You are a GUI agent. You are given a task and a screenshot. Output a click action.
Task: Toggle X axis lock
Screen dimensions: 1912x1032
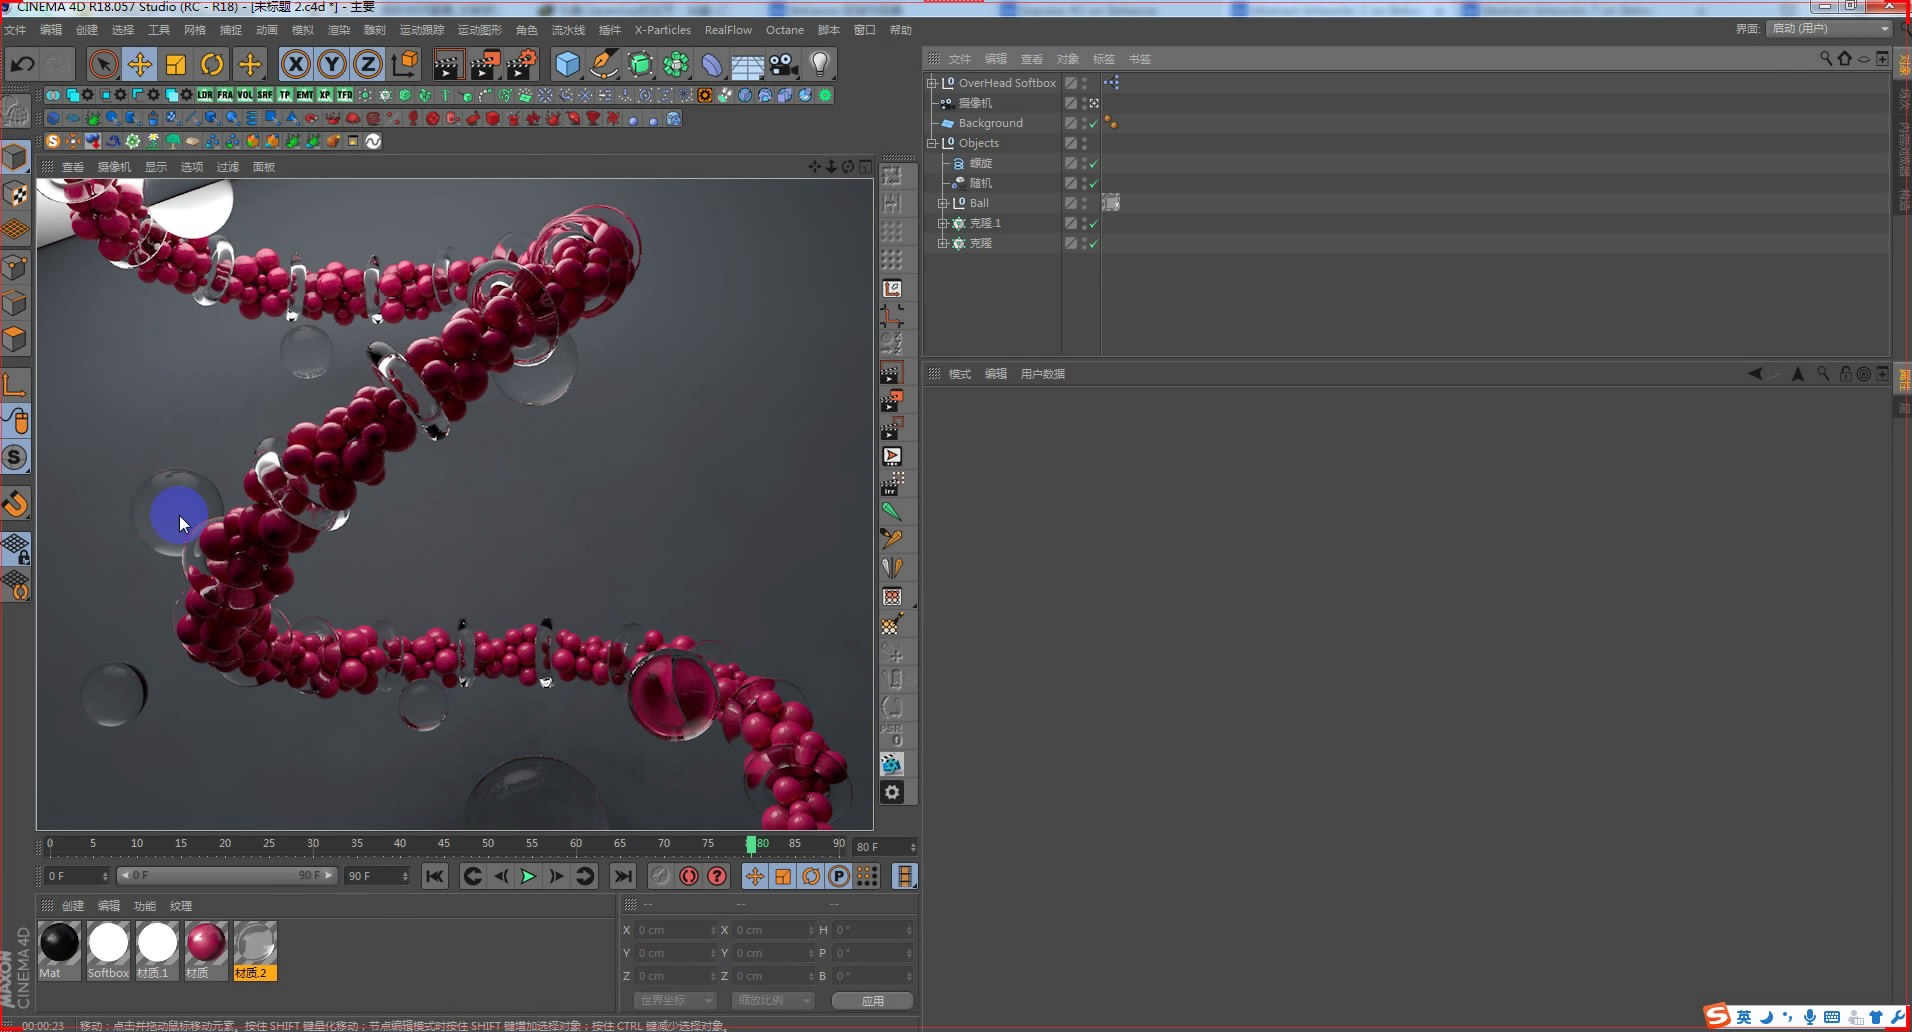point(295,65)
